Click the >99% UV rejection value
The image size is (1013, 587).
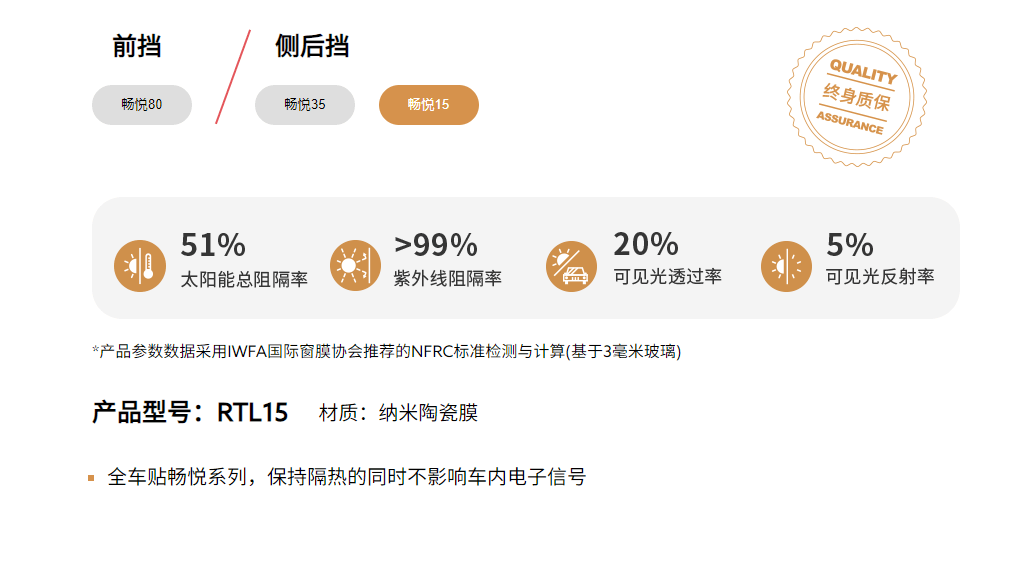click(x=436, y=245)
